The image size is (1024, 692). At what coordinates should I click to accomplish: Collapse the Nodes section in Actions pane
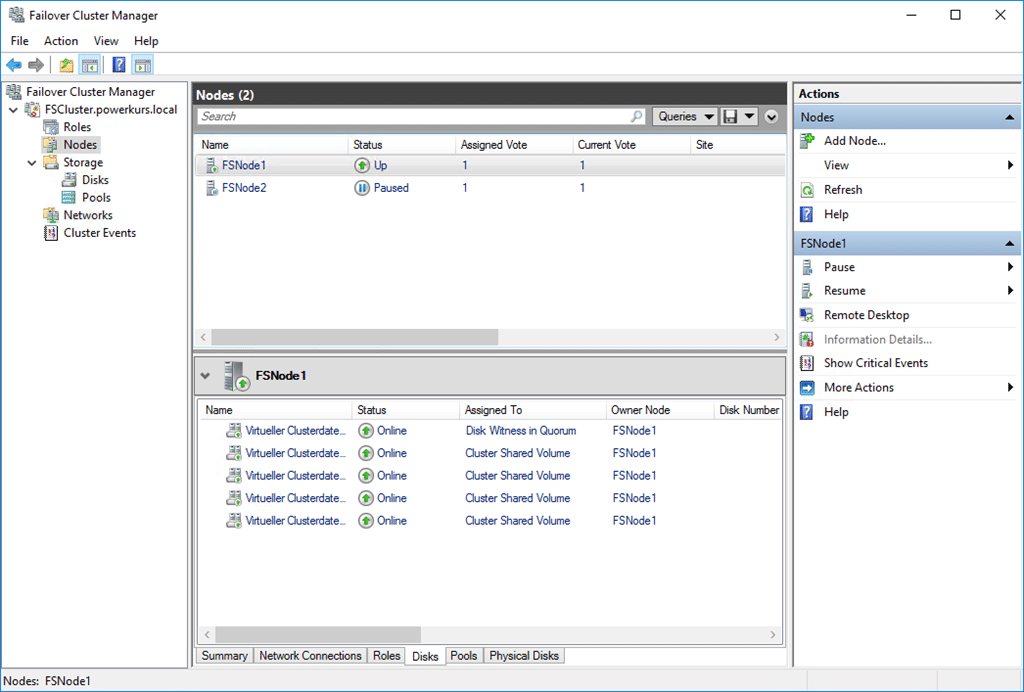coord(1010,118)
